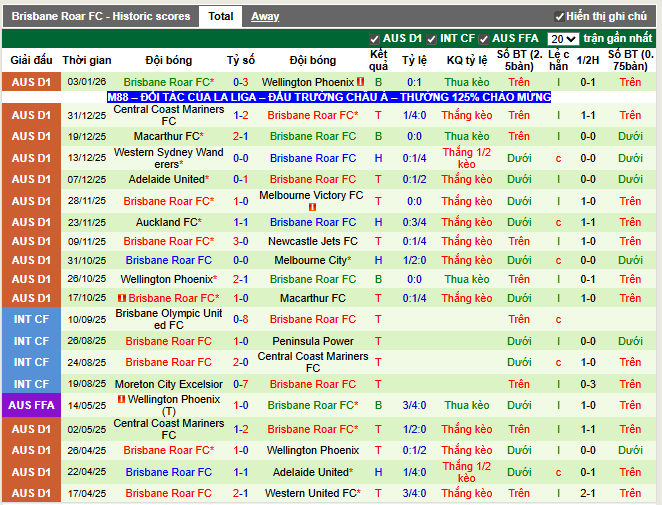Click the 0-3 half-time score on 19/08/25 row
The height and width of the screenshot is (505, 662).
click(x=588, y=384)
